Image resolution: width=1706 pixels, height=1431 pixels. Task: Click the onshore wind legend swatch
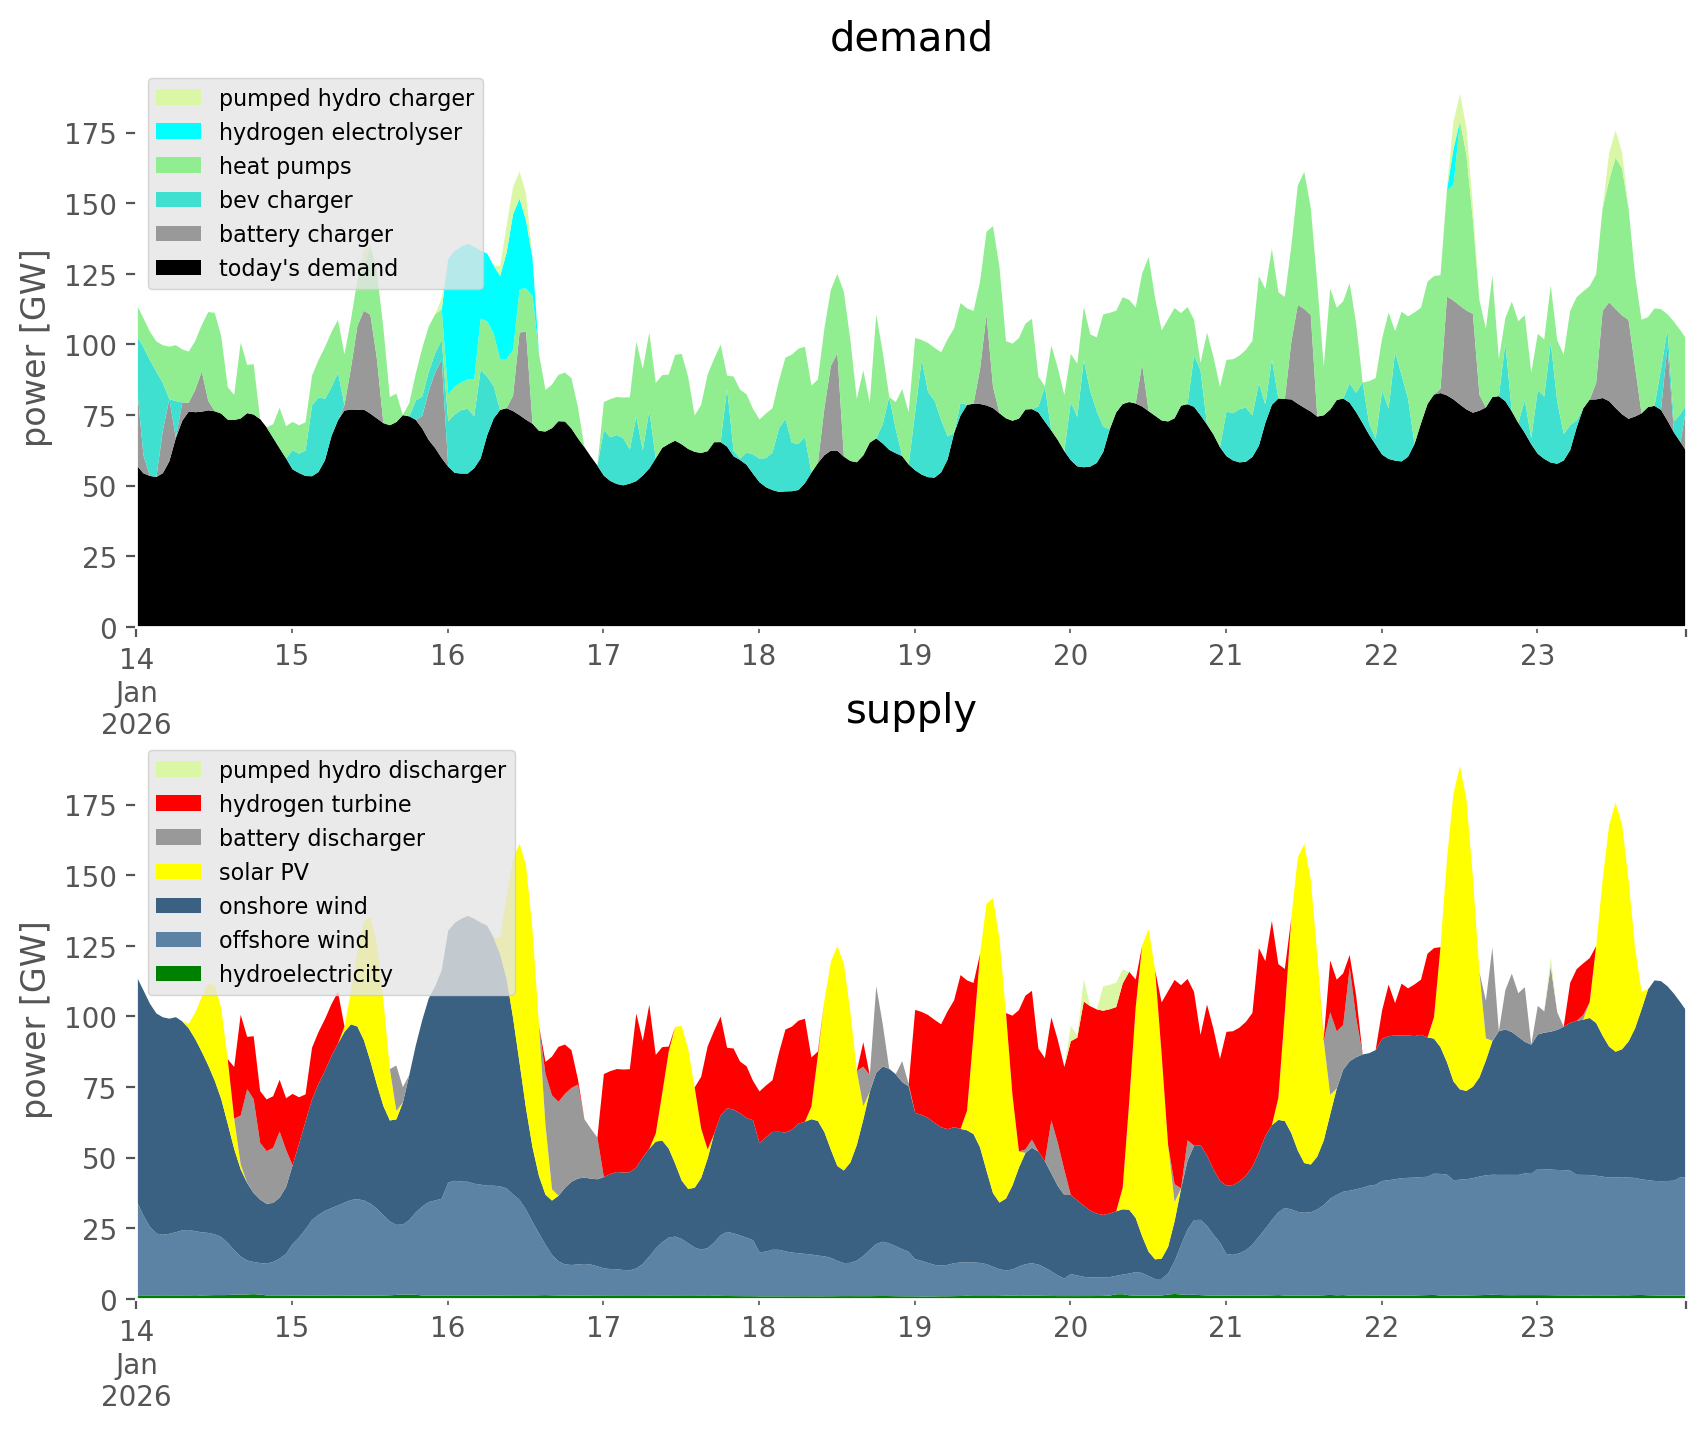(x=179, y=906)
